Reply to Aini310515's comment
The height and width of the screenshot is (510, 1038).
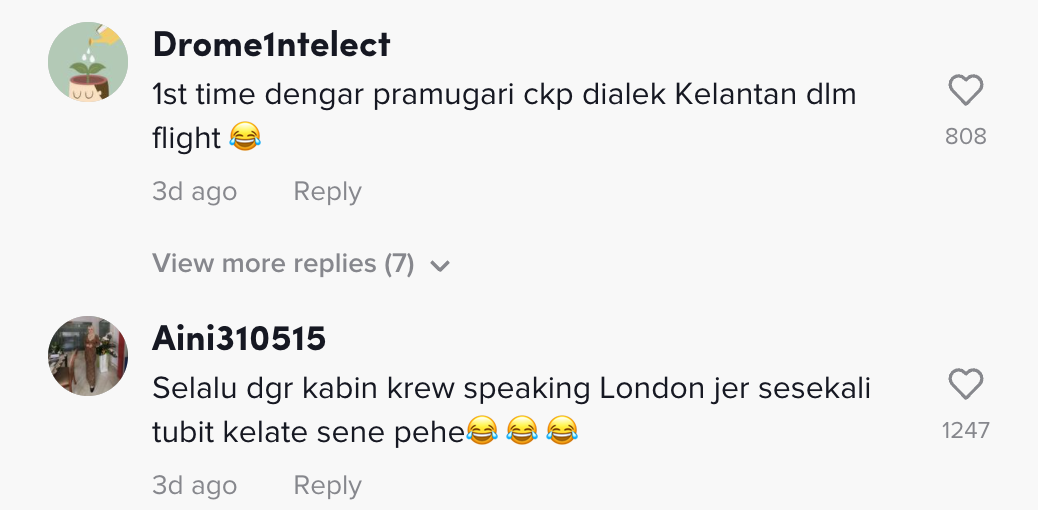coord(327,486)
